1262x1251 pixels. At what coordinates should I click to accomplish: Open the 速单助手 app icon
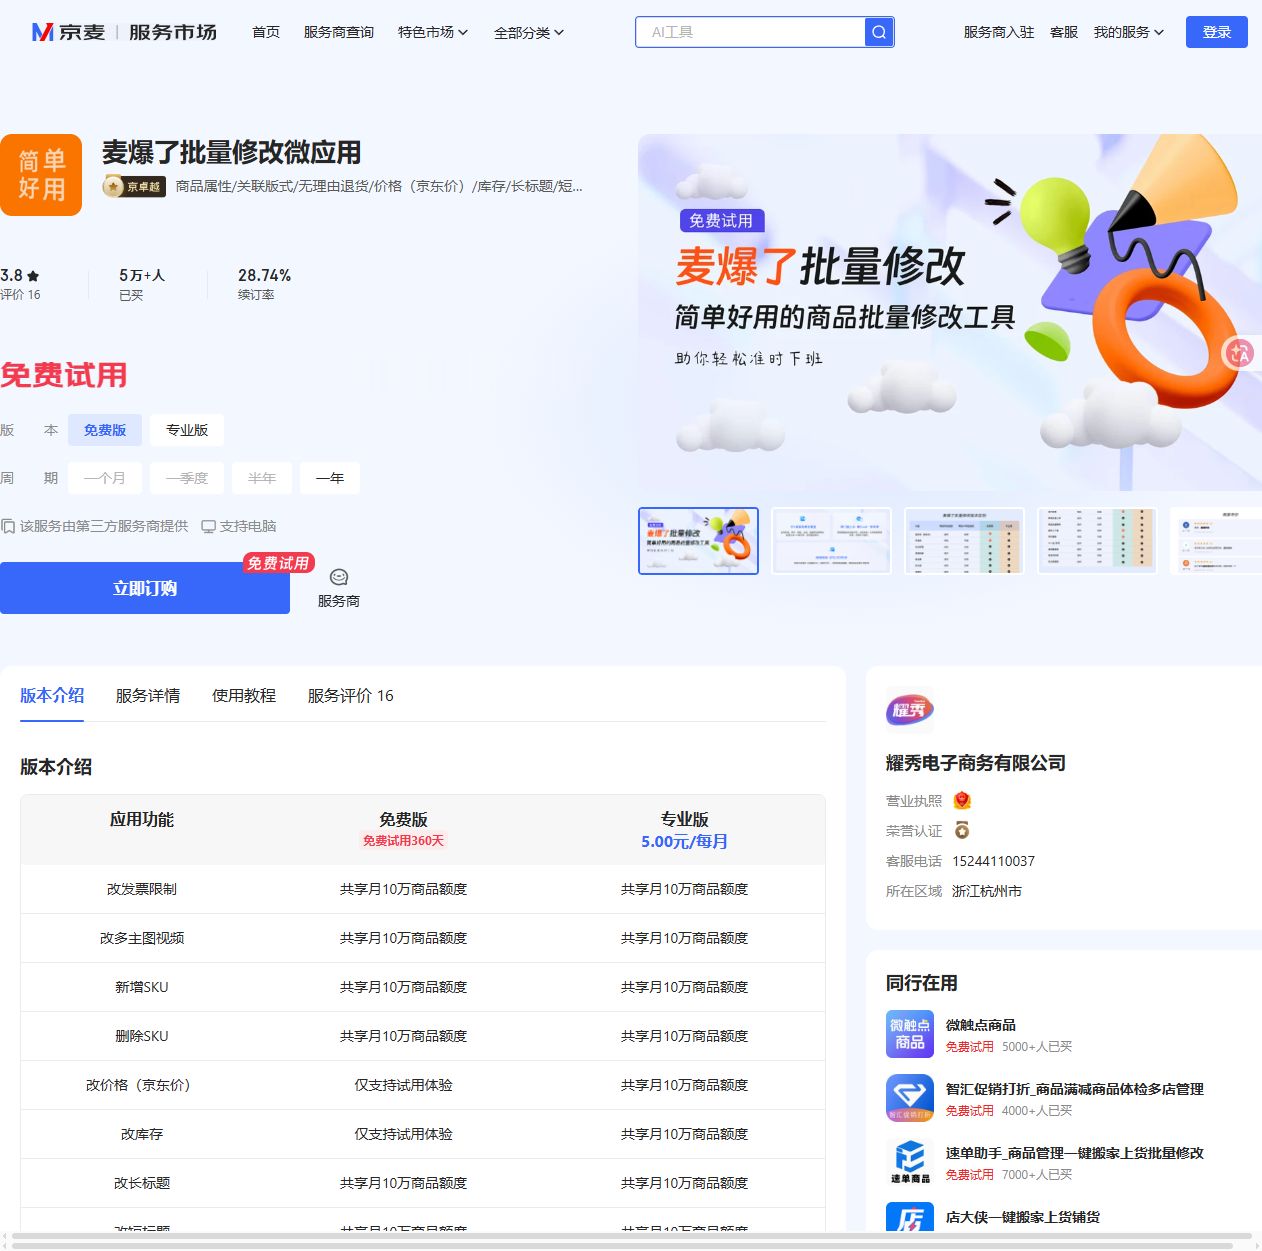coord(910,1162)
